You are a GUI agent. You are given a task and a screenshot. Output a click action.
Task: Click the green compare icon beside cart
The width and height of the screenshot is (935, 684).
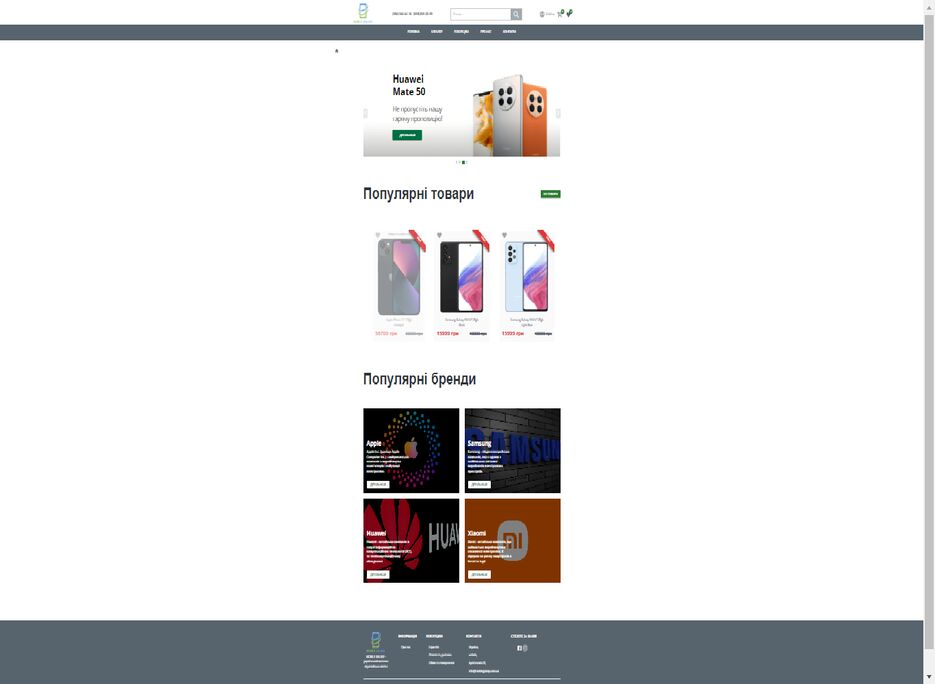[569, 13]
